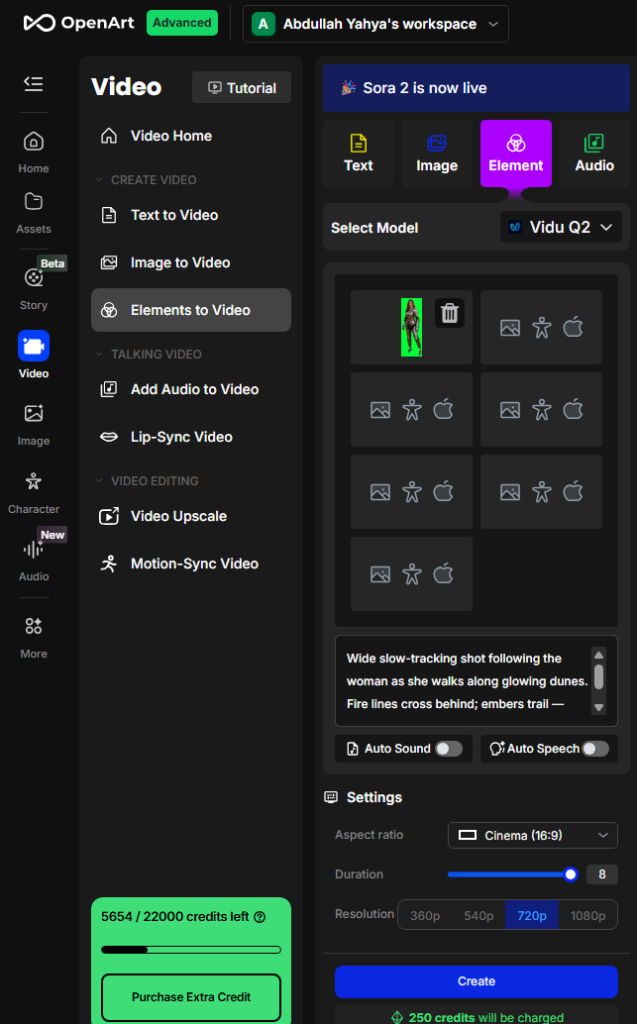This screenshot has width=637, height=1024.
Task: Switch to Text tab
Action: tap(359, 153)
